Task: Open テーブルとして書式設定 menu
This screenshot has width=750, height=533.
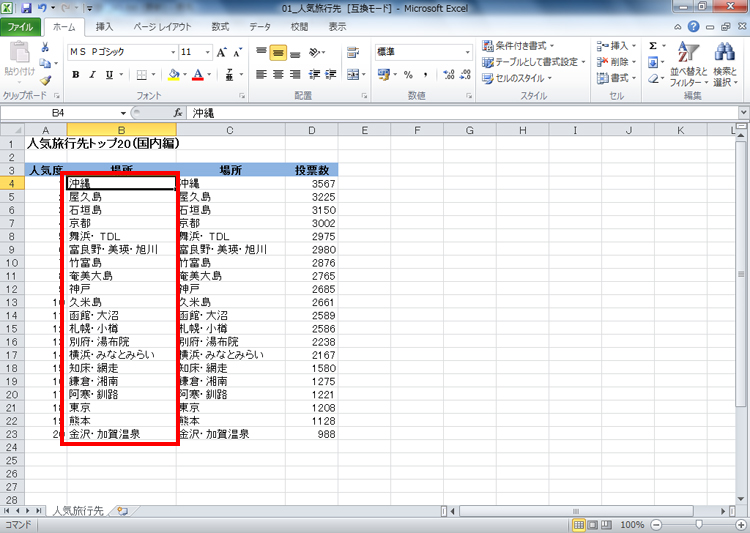Action: 534,62
